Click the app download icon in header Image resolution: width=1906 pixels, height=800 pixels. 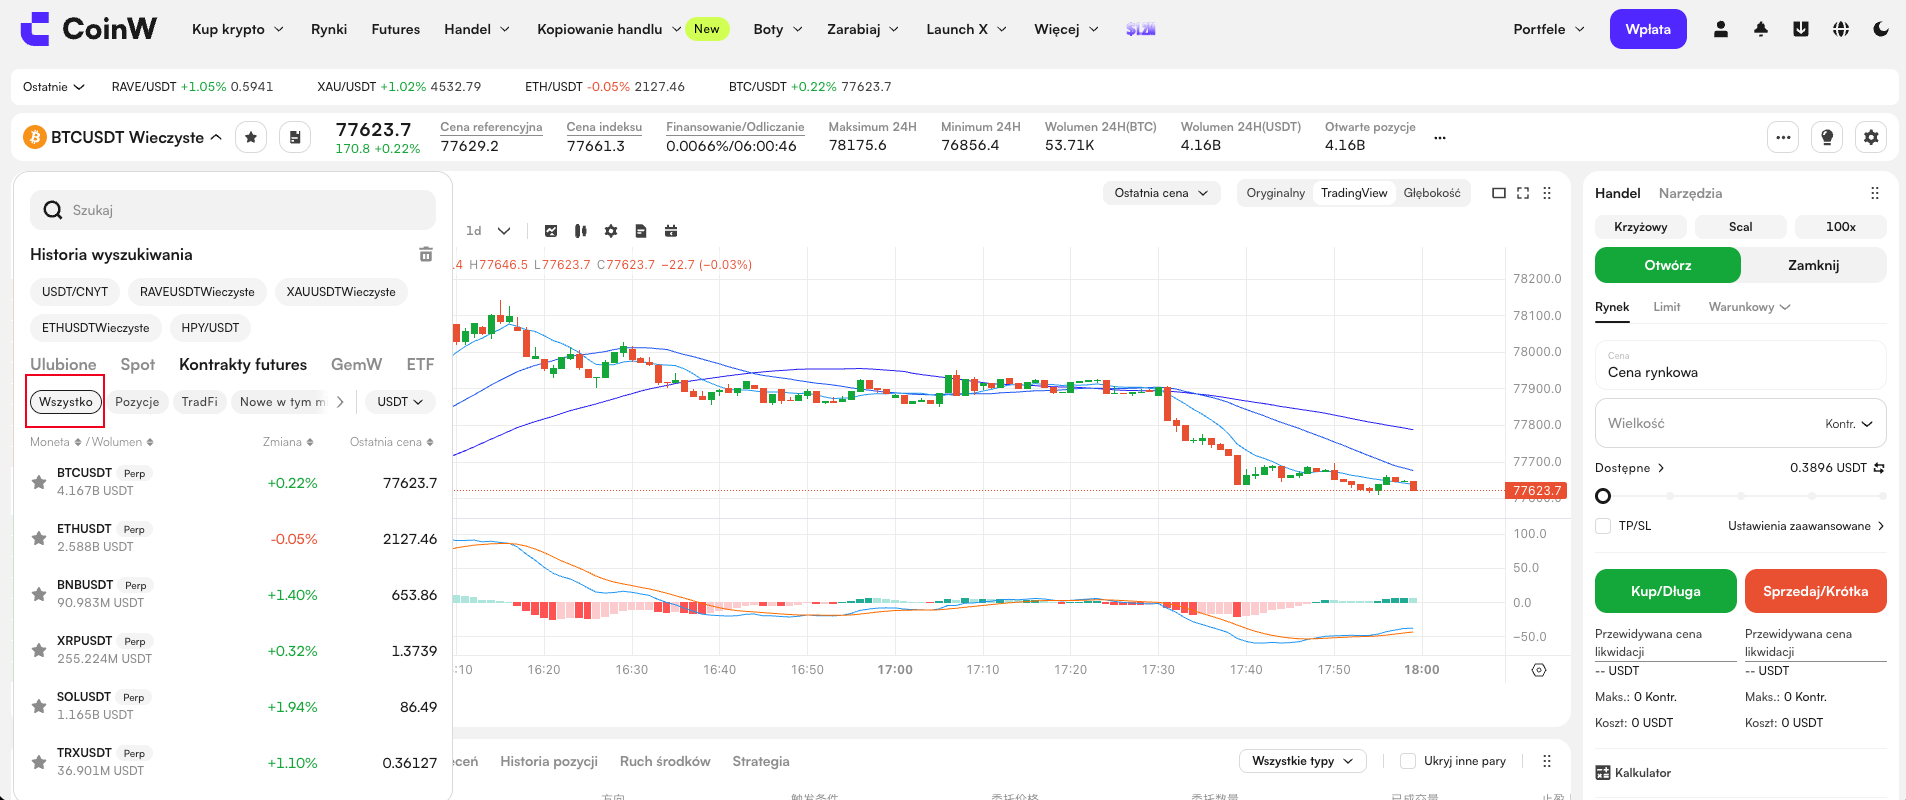click(1801, 29)
